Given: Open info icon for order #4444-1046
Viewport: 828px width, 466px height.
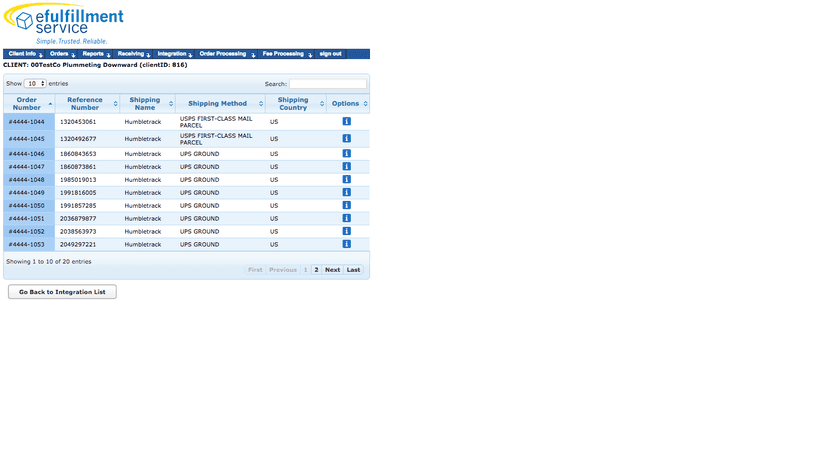Looking at the screenshot, I should pos(346,154).
